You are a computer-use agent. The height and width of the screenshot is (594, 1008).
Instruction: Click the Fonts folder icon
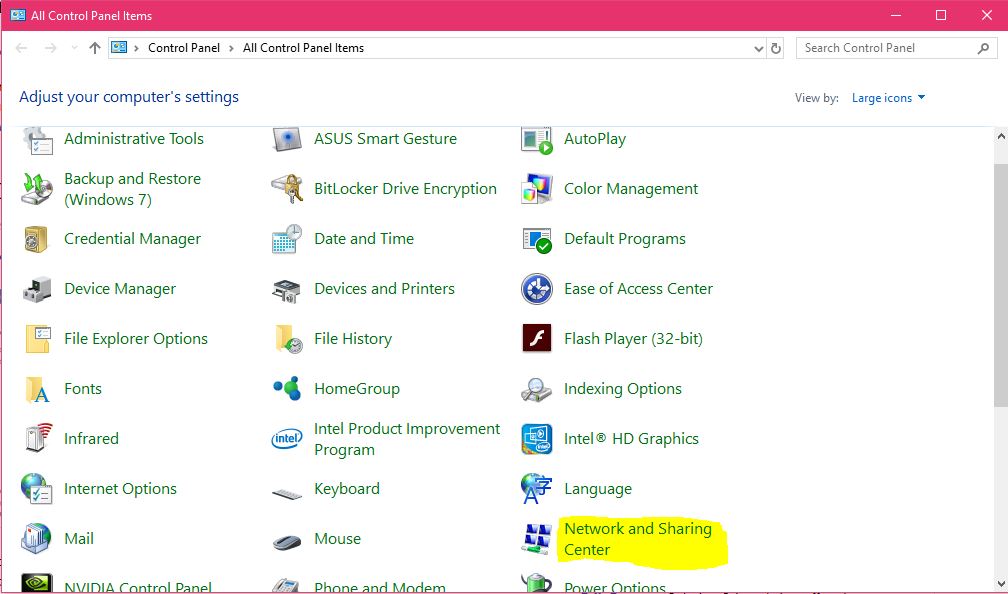click(37, 389)
